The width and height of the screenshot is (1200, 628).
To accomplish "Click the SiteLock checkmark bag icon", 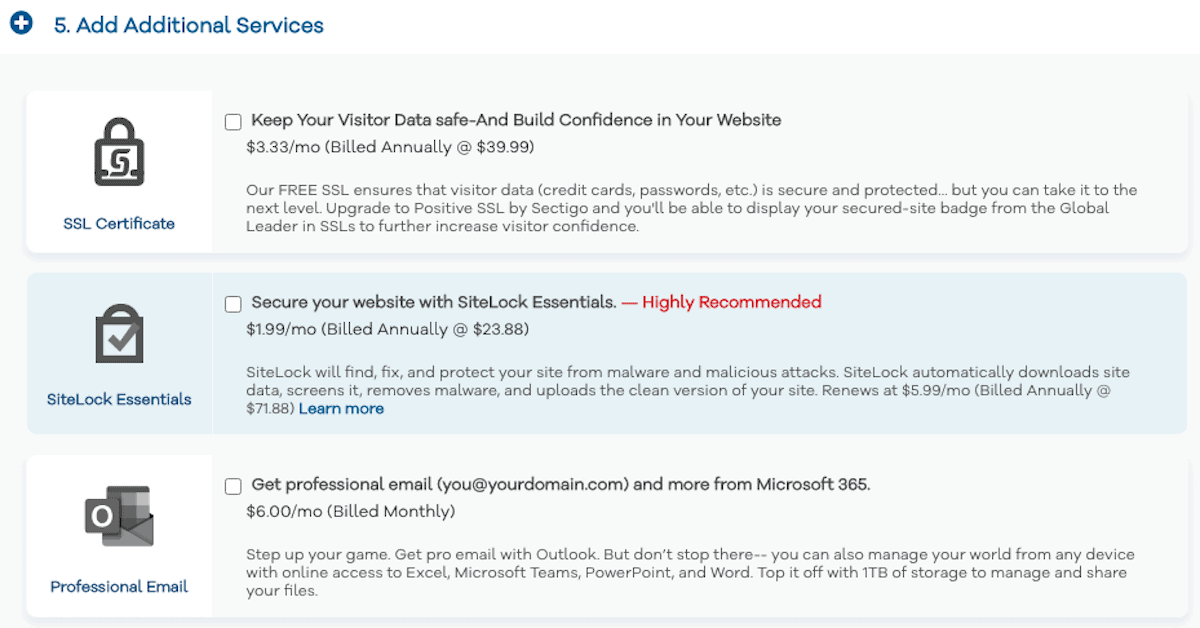I will click(119, 335).
